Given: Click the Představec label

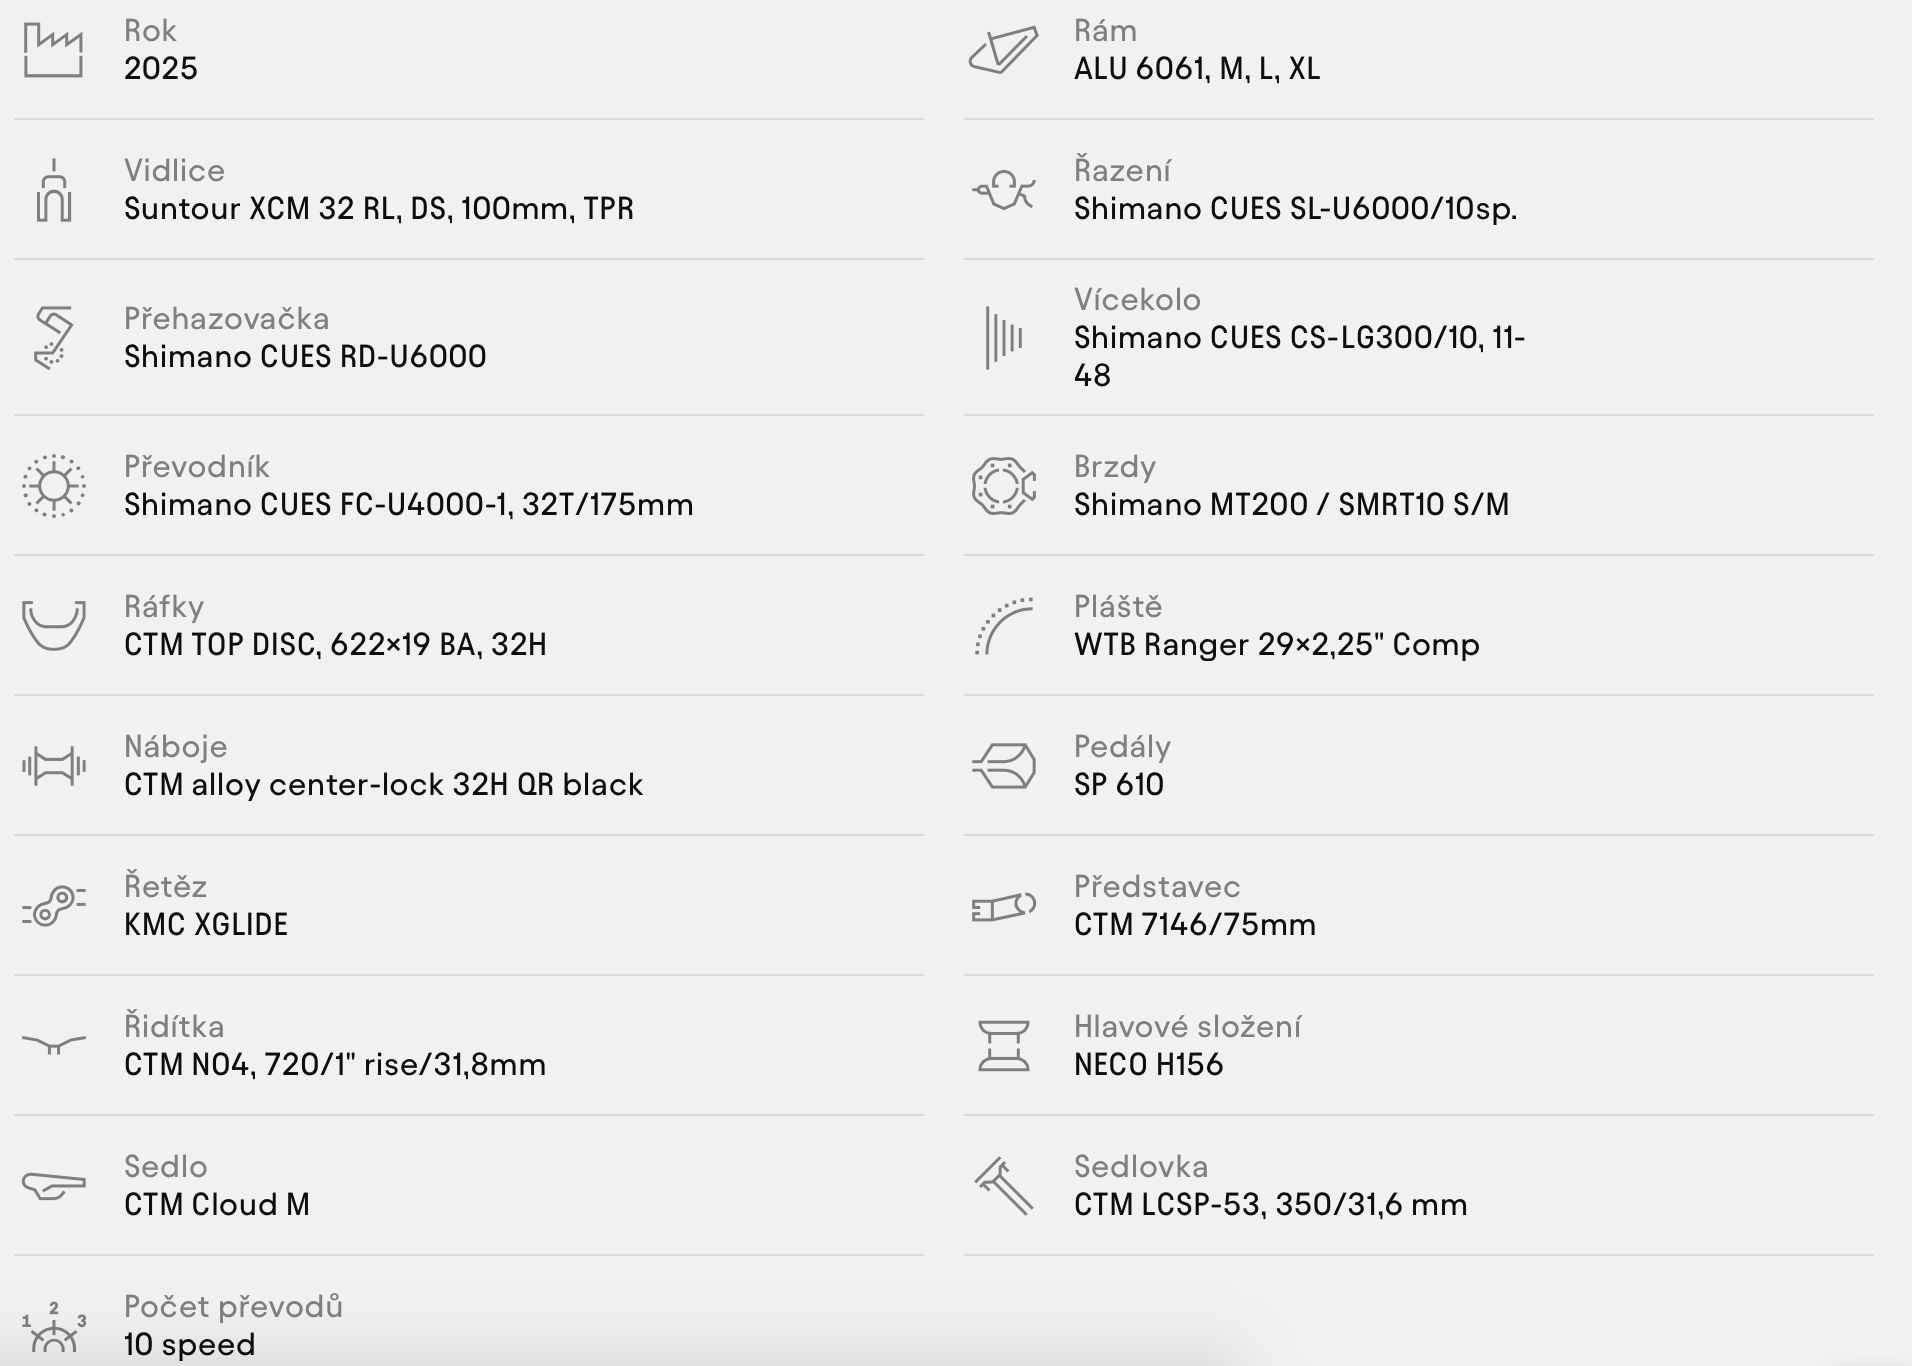Looking at the screenshot, I should click(1157, 887).
